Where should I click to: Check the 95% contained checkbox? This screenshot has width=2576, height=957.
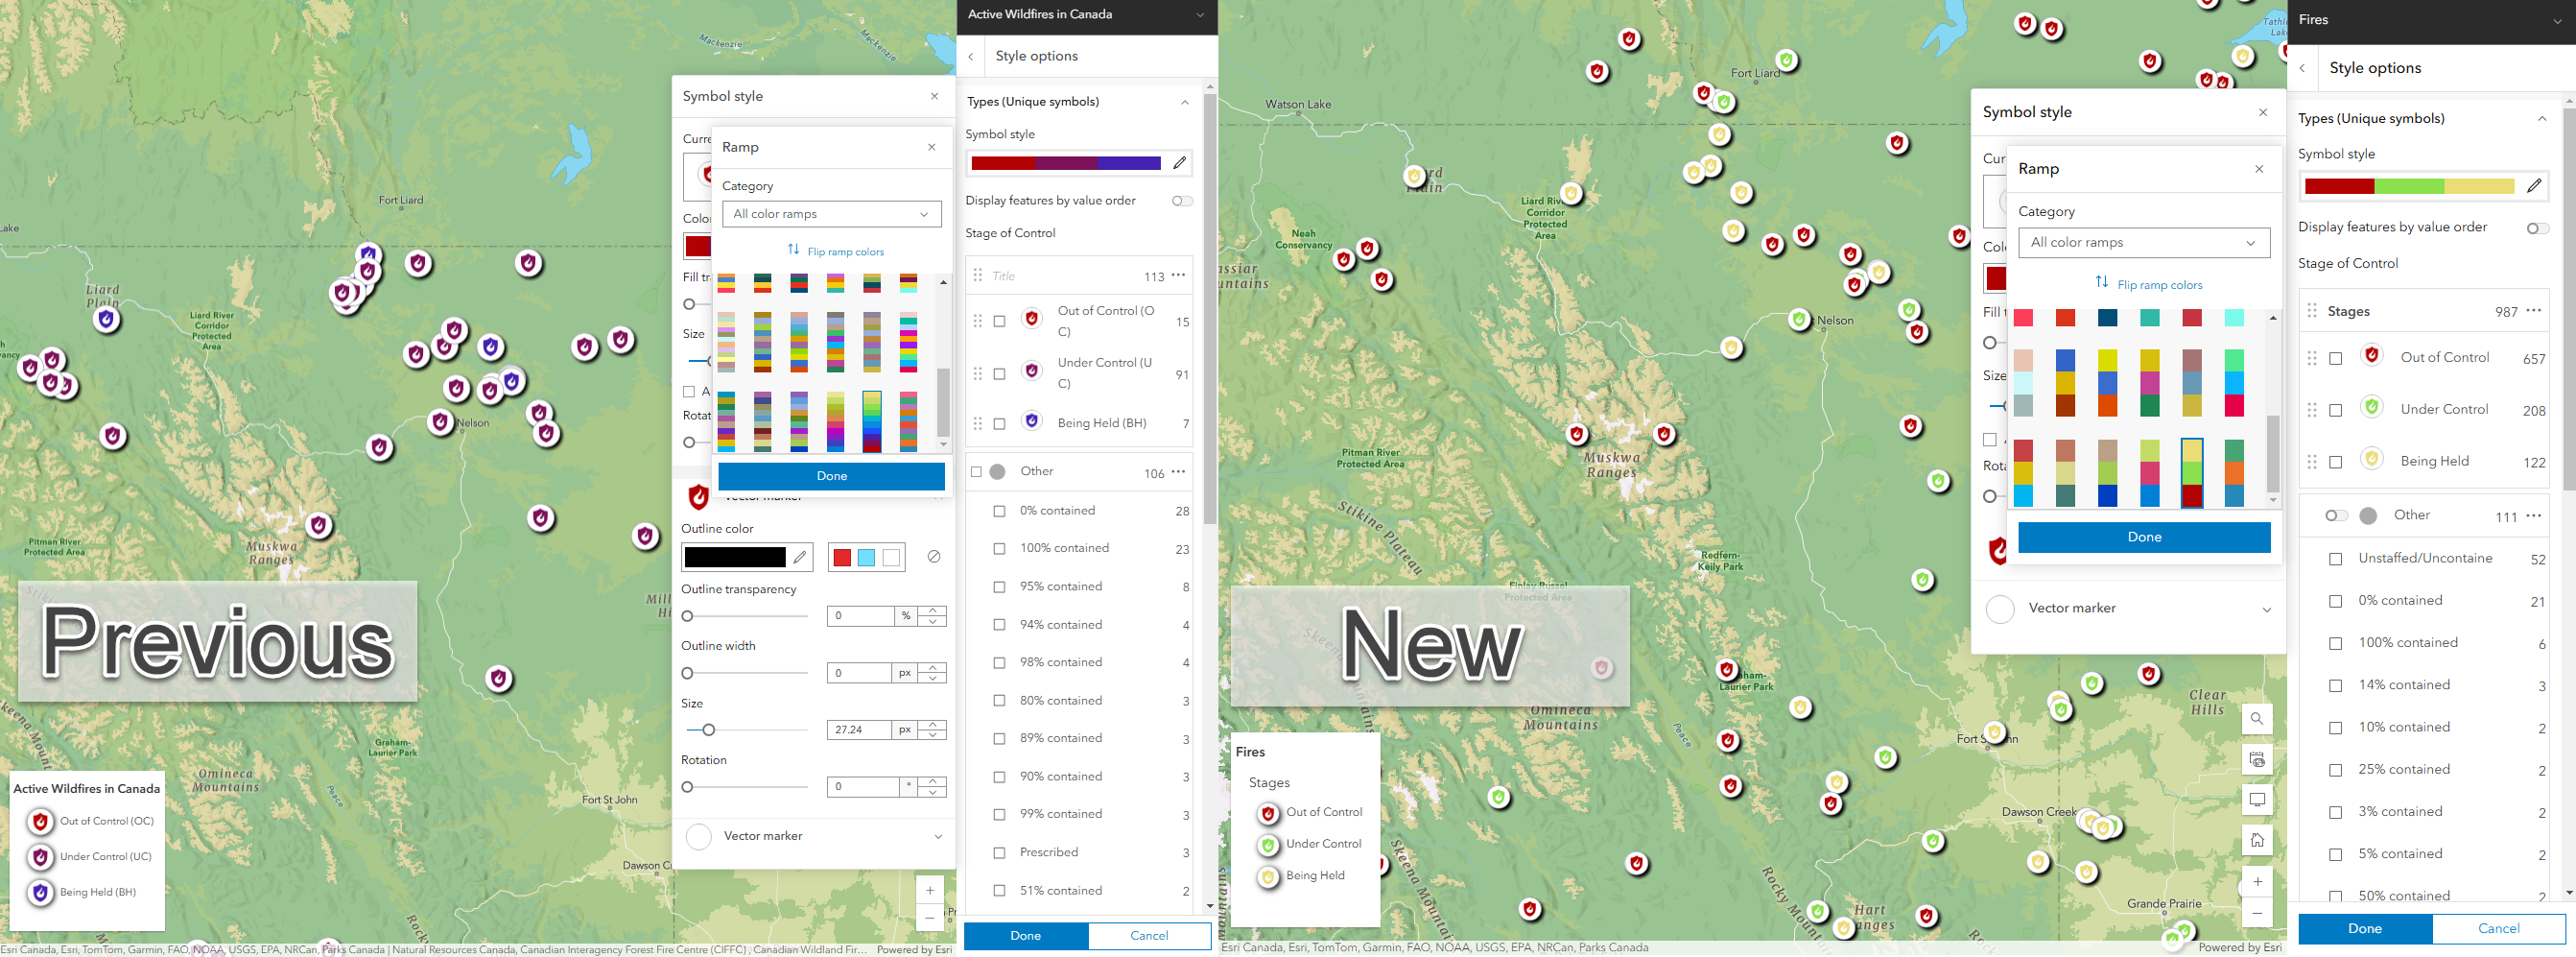click(999, 587)
